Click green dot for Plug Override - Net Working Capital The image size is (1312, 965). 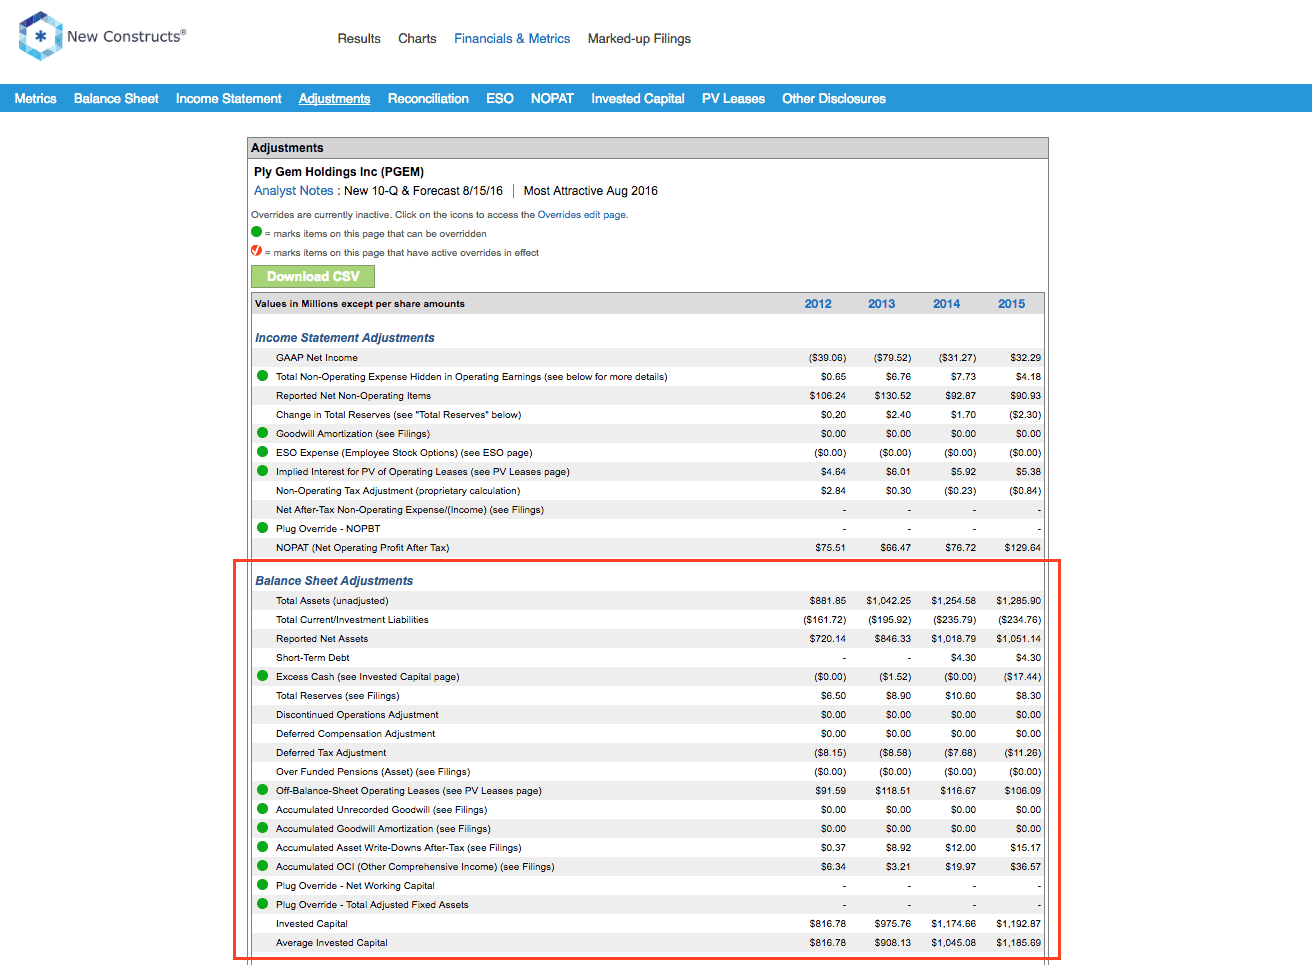(263, 885)
